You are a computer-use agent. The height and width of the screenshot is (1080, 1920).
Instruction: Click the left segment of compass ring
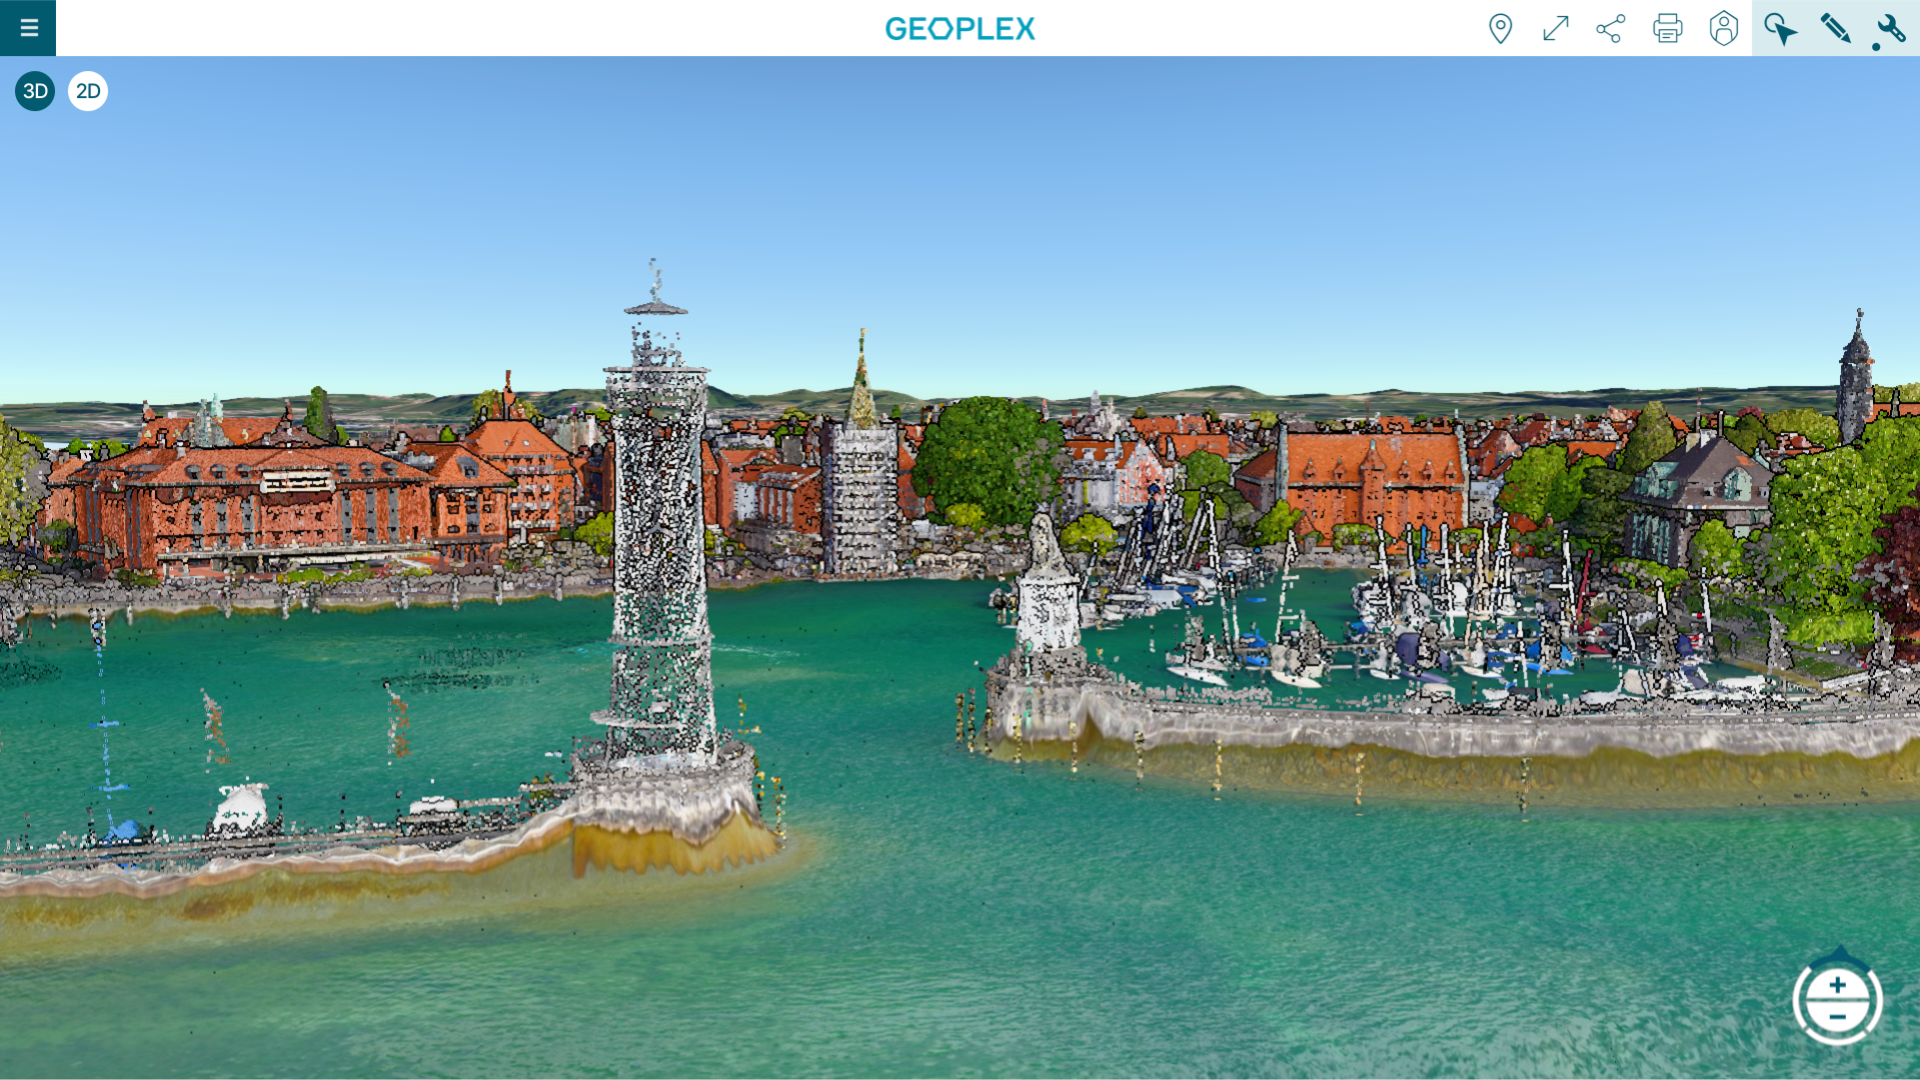(x=1798, y=1001)
